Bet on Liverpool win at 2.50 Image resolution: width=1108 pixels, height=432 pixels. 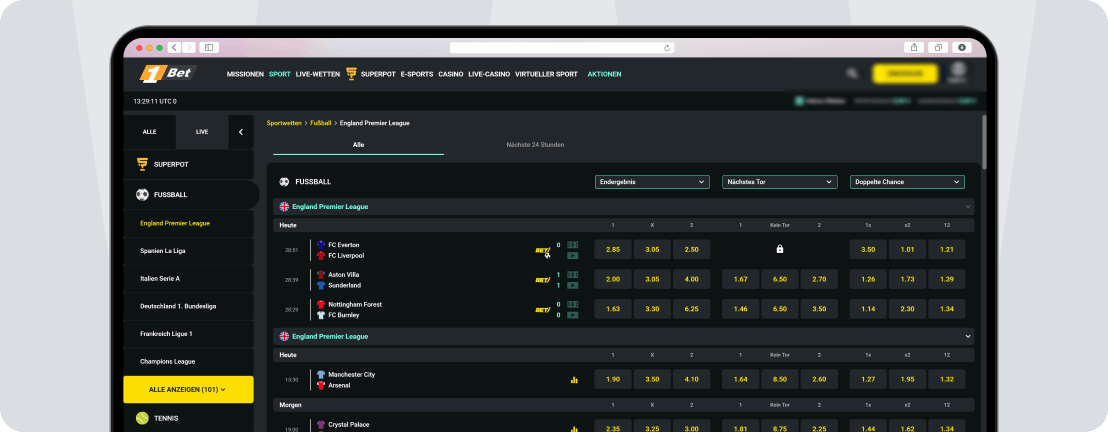pyautogui.click(x=692, y=250)
